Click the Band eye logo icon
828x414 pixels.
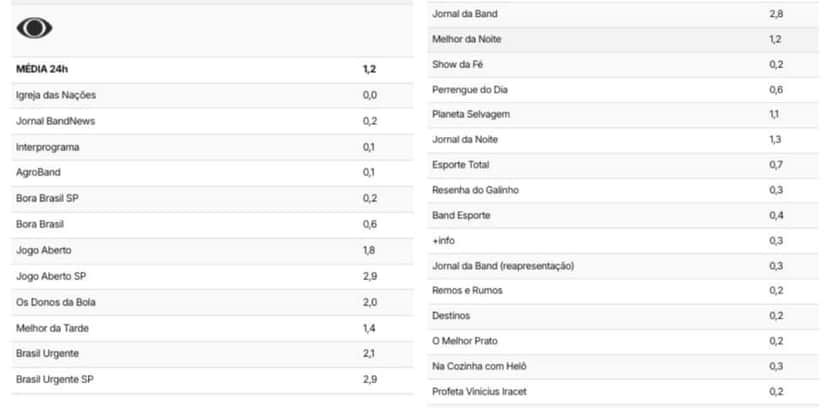(x=34, y=28)
